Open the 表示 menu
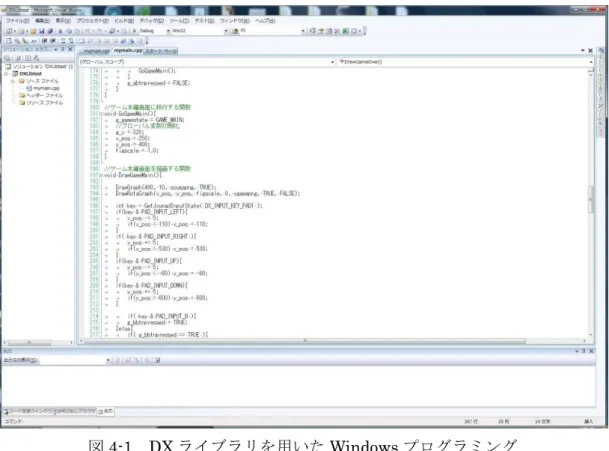This screenshot has width=609, height=451. [63, 21]
